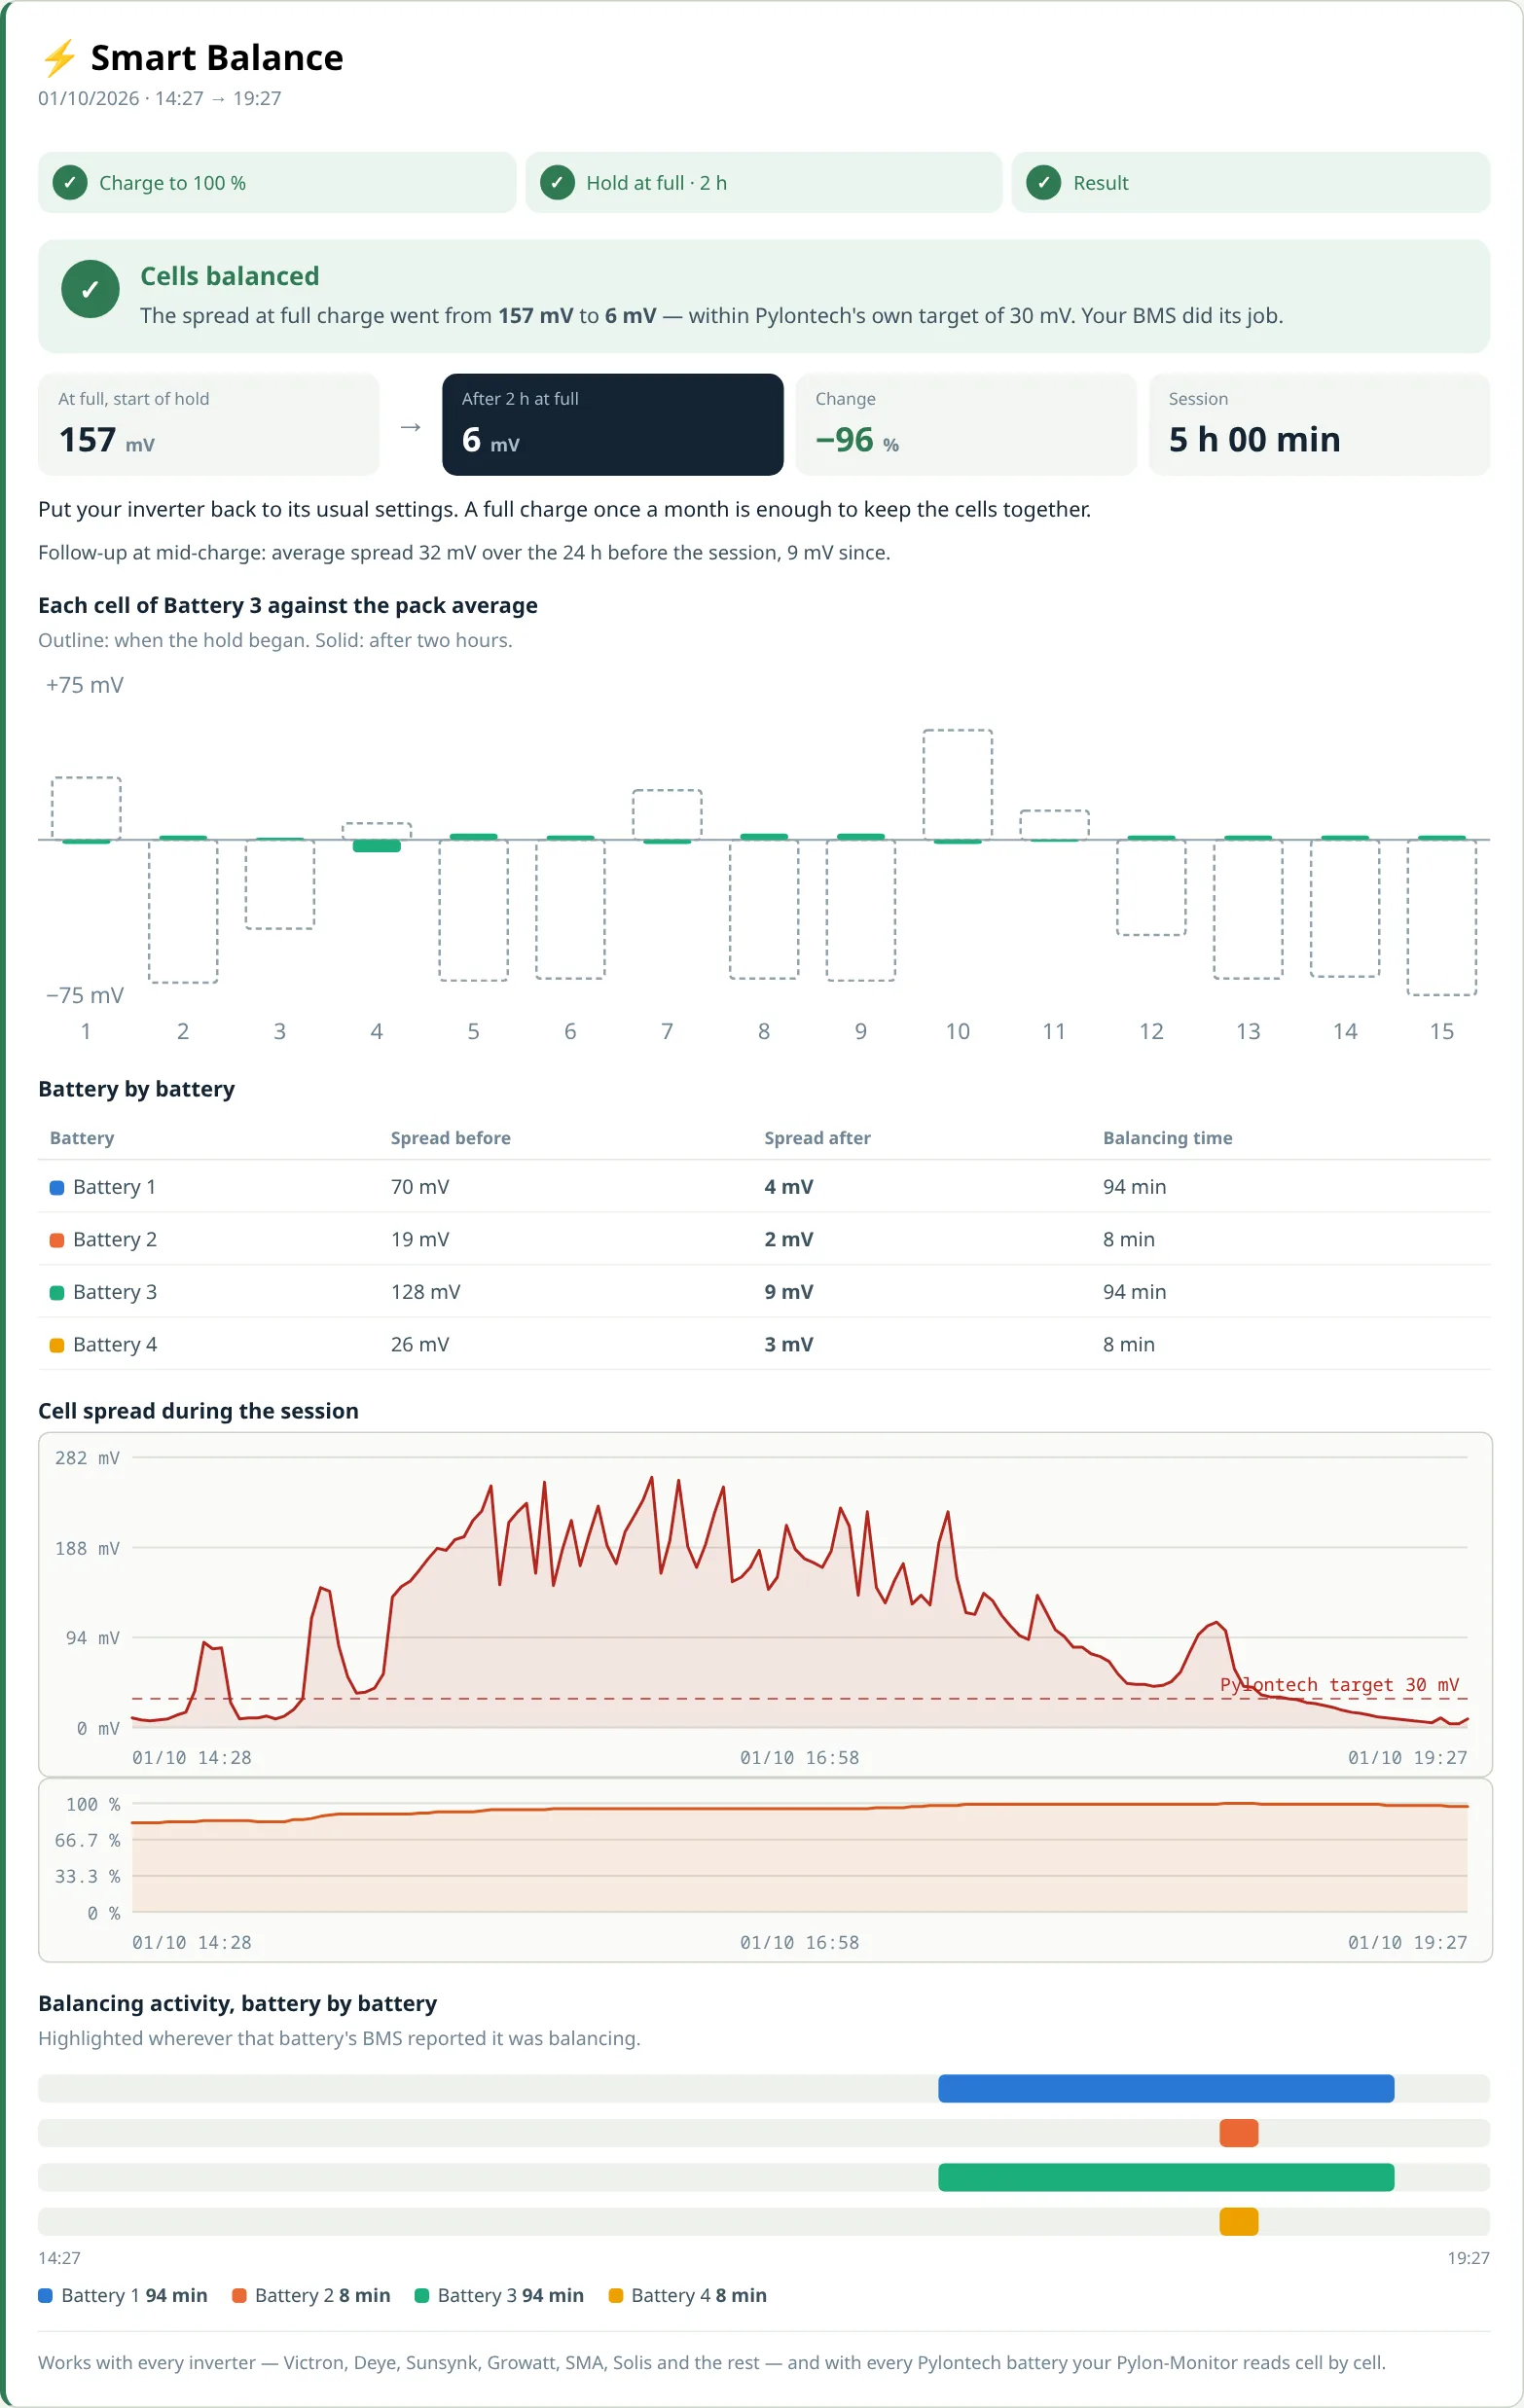Click the Balancing time column header
Image resolution: width=1524 pixels, height=2408 pixels.
click(x=1168, y=1138)
